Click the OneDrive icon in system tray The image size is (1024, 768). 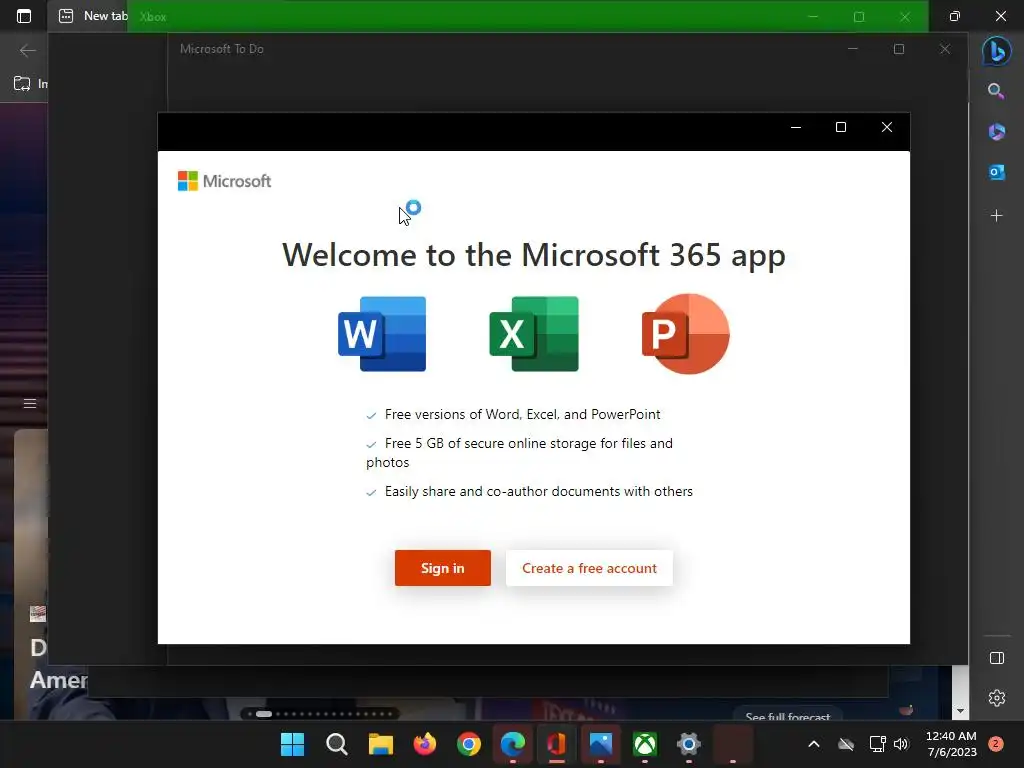pyautogui.click(x=846, y=744)
